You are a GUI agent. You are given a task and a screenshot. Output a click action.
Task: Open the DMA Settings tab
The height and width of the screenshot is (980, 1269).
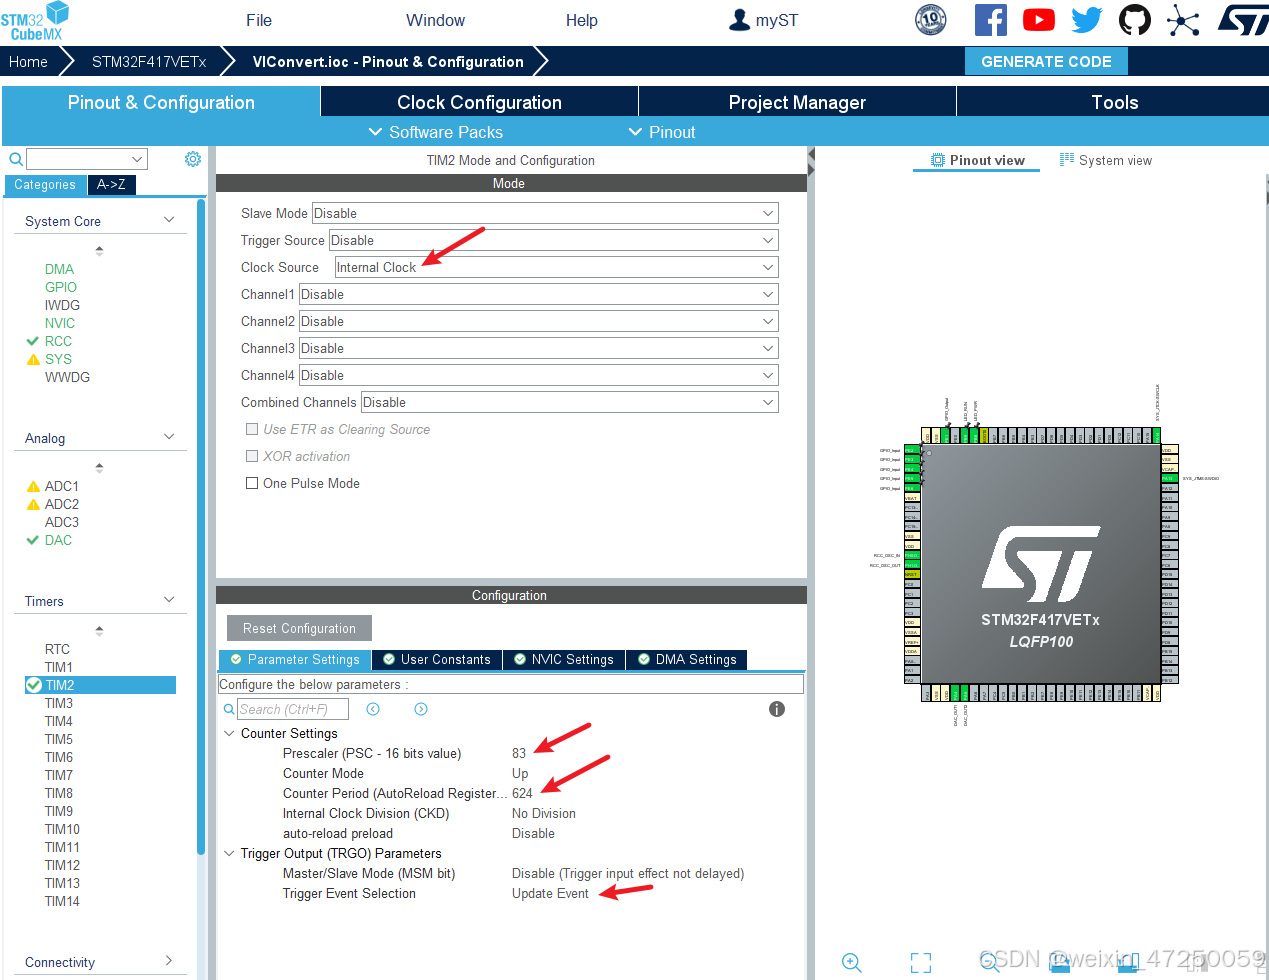(x=687, y=659)
